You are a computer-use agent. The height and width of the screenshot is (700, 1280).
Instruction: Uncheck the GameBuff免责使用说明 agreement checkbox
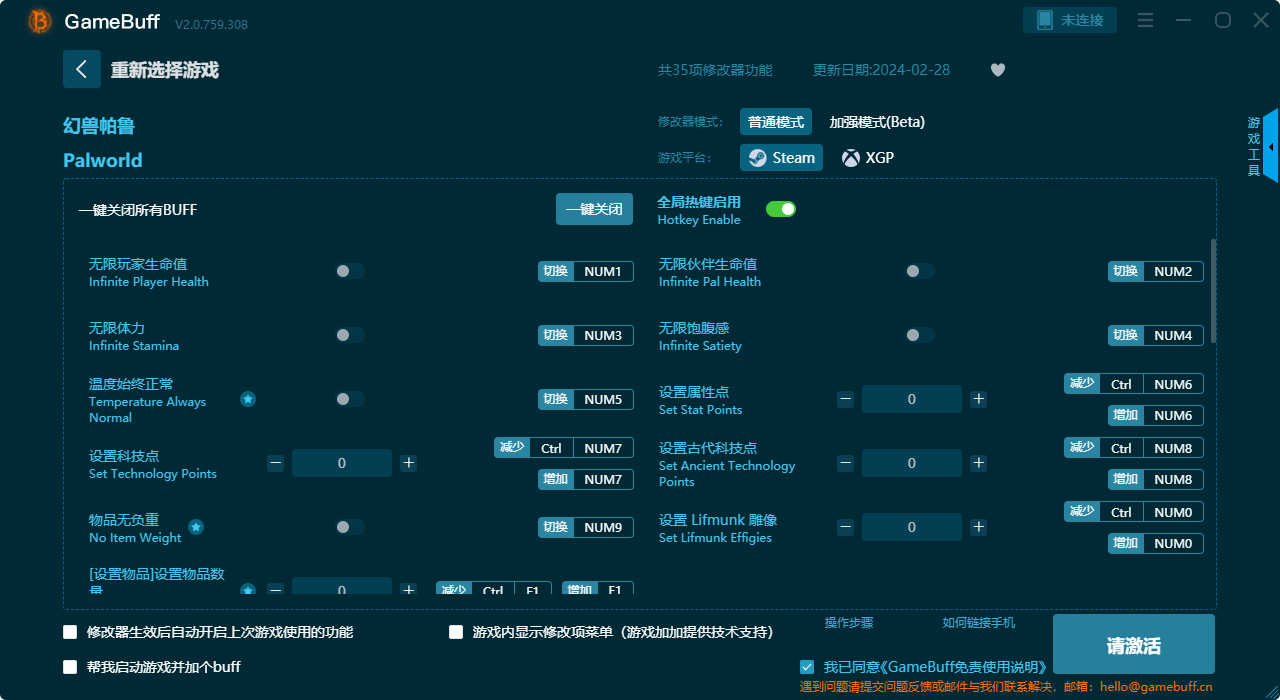click(807, 667)
